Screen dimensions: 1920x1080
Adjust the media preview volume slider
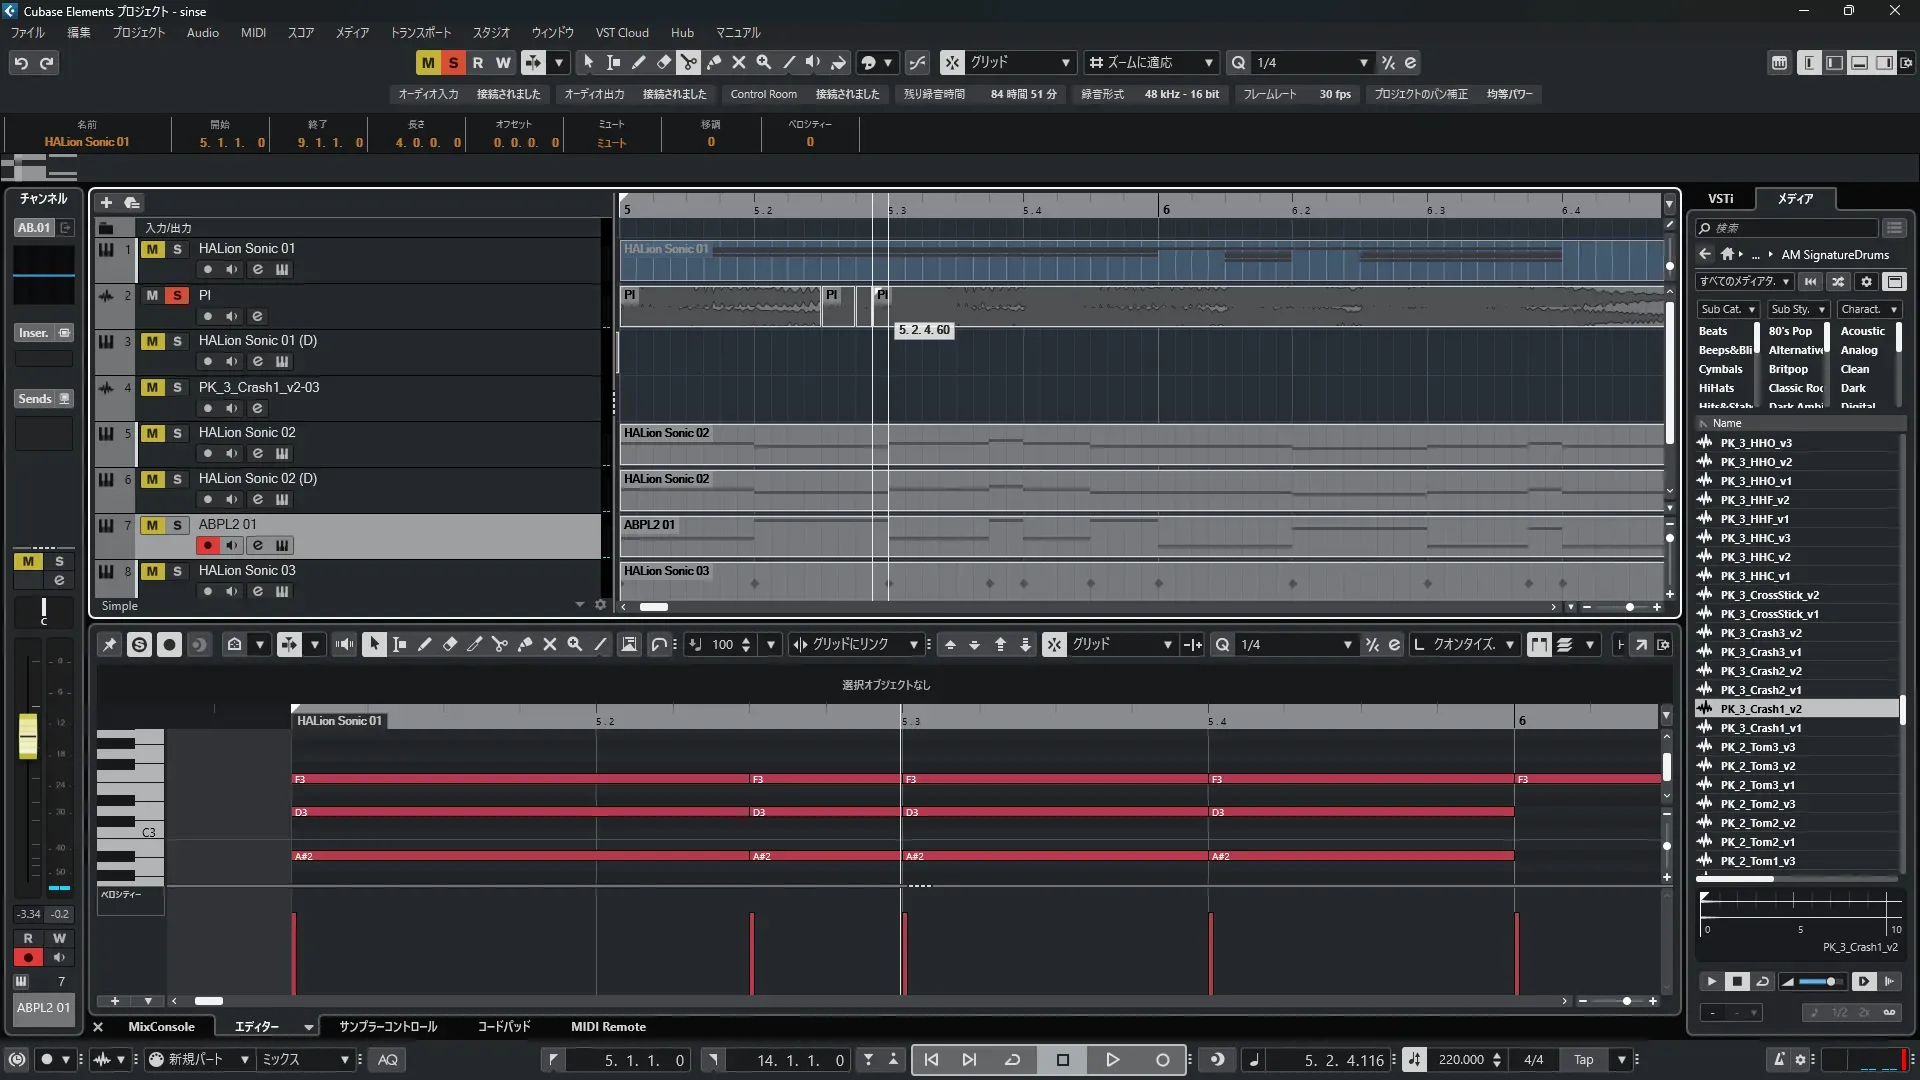point(1818,982)
